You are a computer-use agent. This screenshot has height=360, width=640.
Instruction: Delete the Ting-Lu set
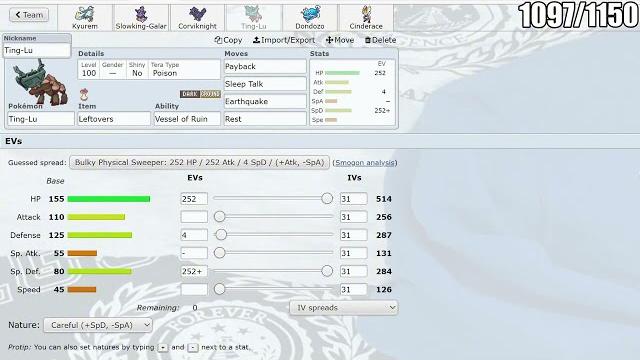click(380, 40)
